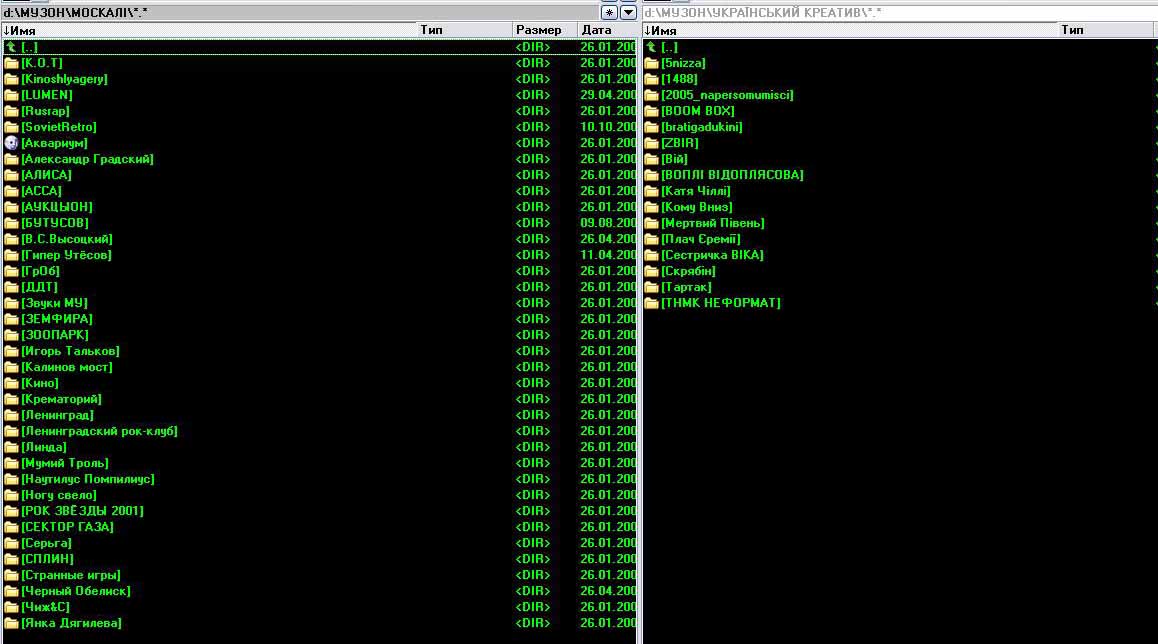1158x644 pixels.
Task: Select the [Калинов мост] folder name
Action: [67, 367]
